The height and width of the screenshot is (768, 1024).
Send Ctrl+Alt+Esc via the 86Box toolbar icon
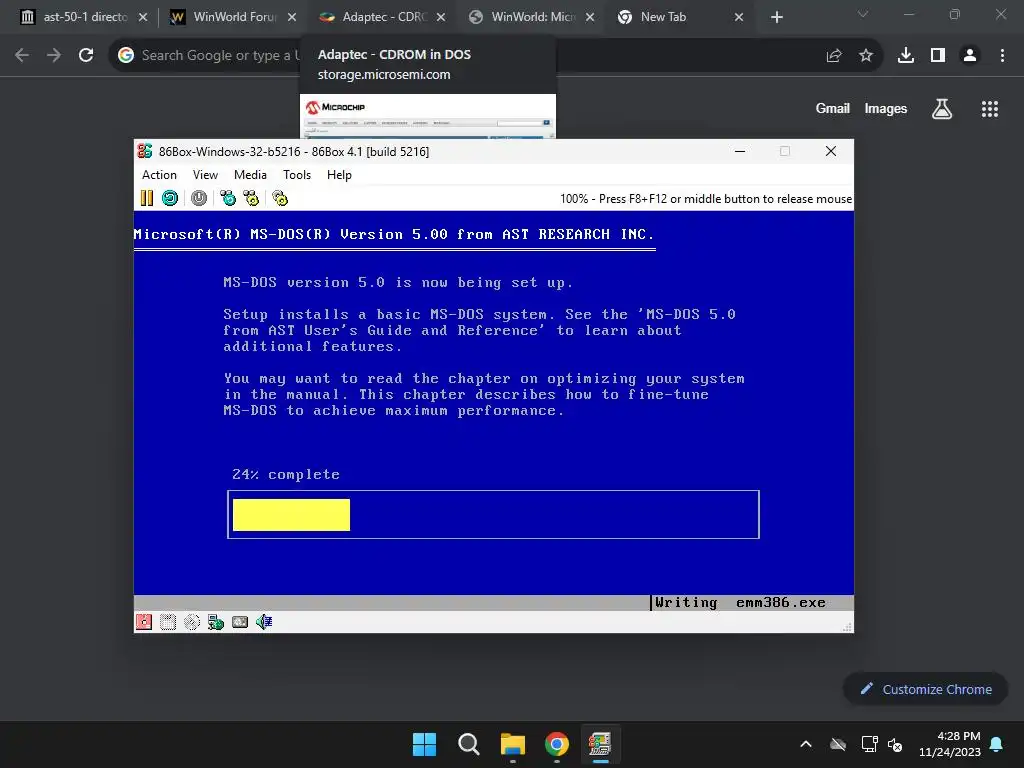click(251, 198)
